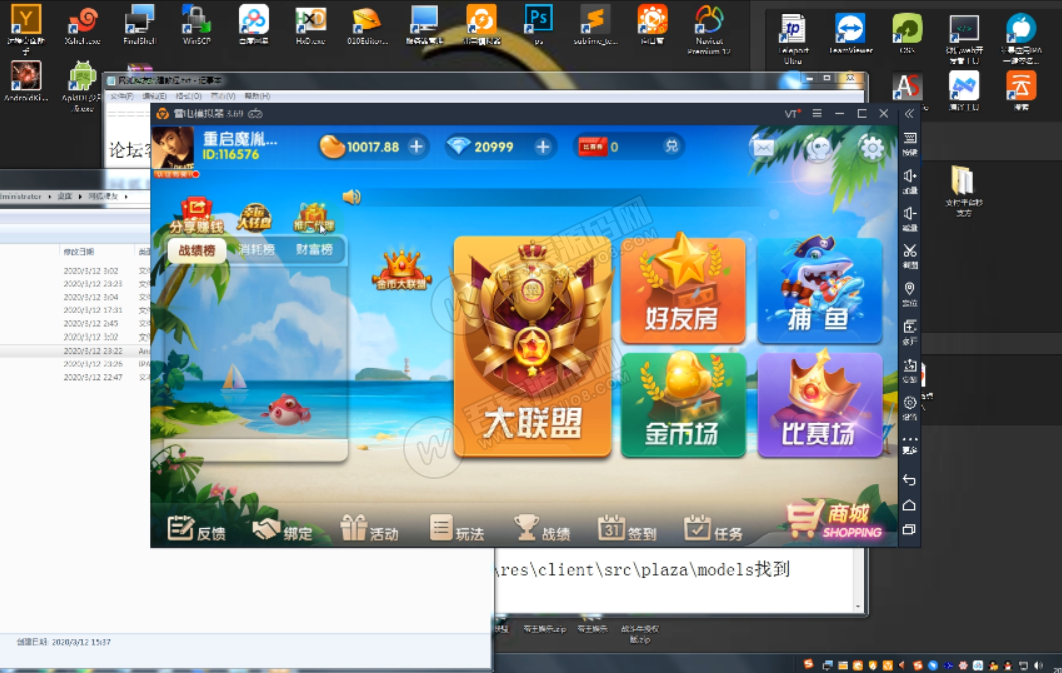Open the Xshell desktop shortcut

[83, 24]
